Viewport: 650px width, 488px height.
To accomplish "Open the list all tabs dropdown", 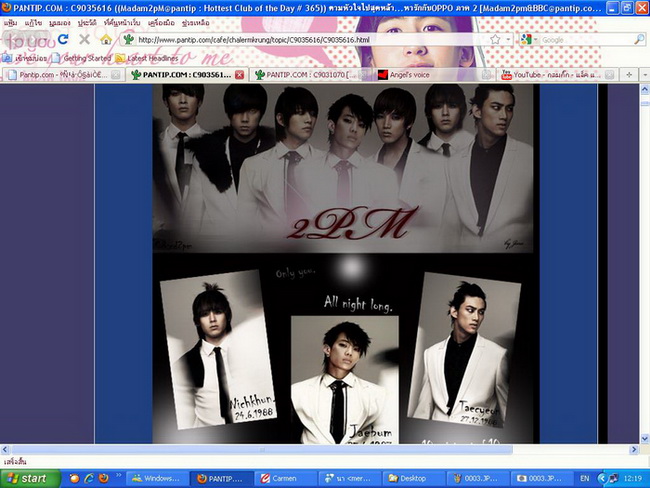I will 645,75.
